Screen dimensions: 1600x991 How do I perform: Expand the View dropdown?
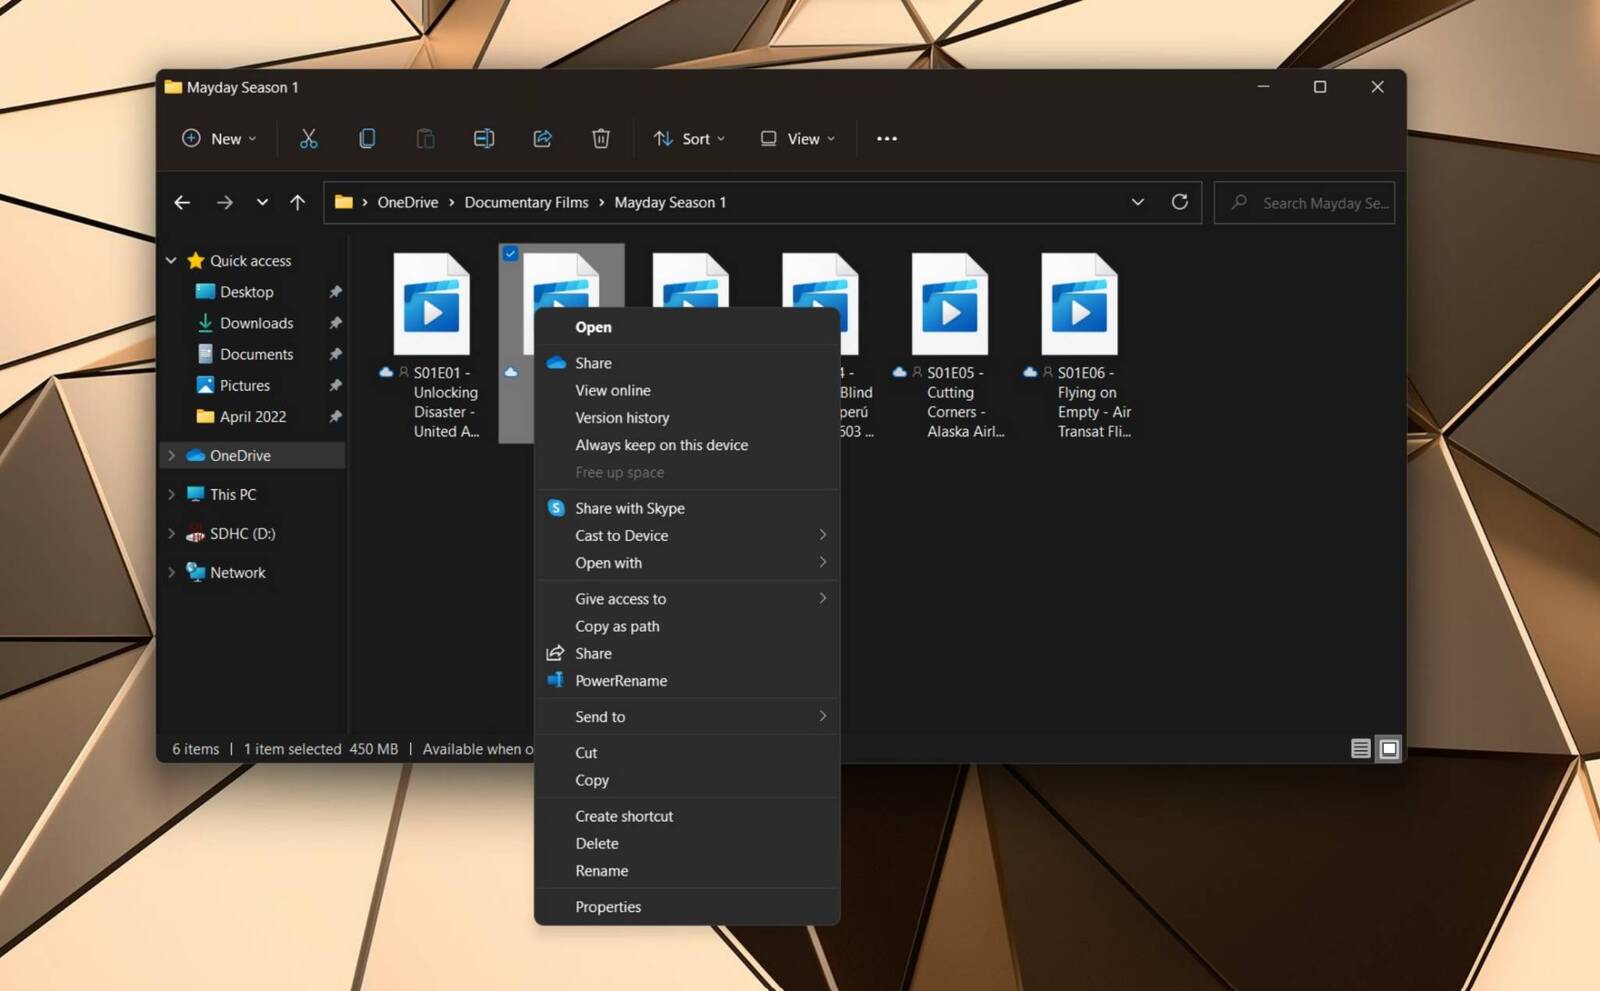[x=797, y=138]
